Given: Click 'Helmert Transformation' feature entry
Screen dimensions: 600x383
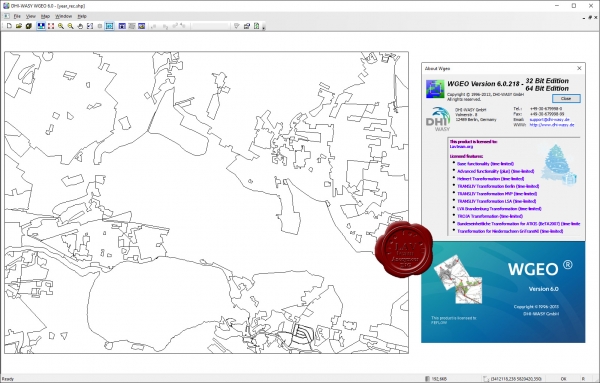Looking at the screenshot, I should [490, 178].
